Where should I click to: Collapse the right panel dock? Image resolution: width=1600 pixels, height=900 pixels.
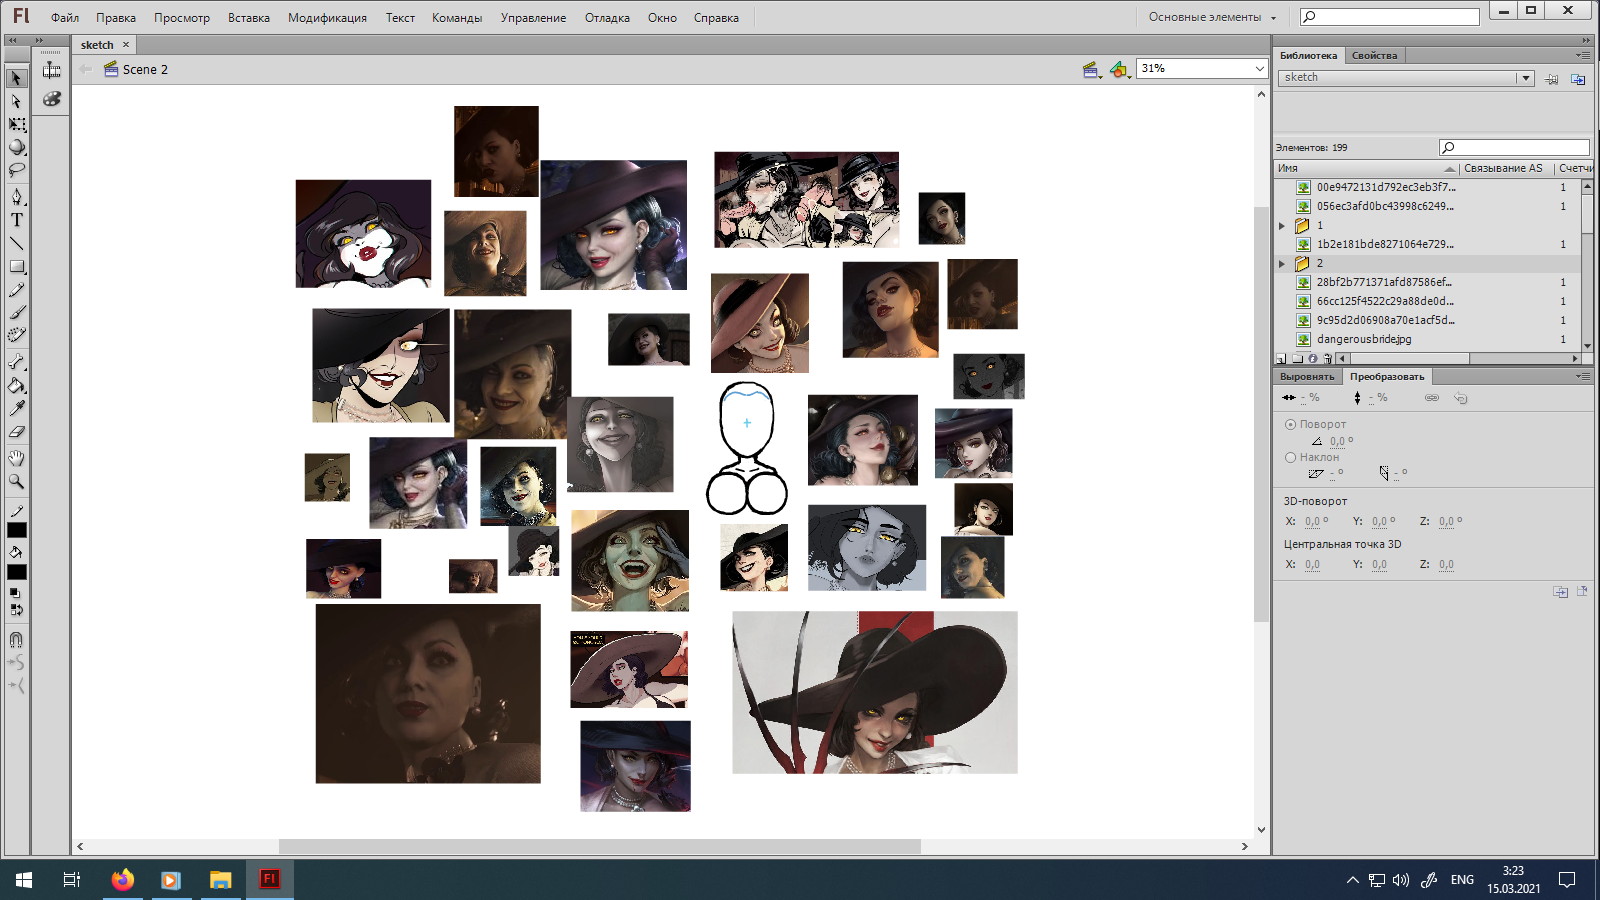point(1586,40)
